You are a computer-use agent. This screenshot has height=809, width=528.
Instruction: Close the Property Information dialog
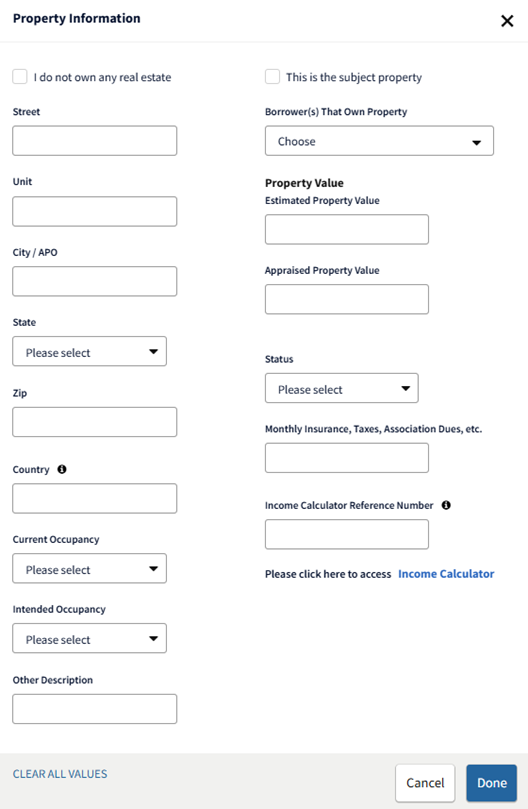pyautogui.click(x=507, y=21)
